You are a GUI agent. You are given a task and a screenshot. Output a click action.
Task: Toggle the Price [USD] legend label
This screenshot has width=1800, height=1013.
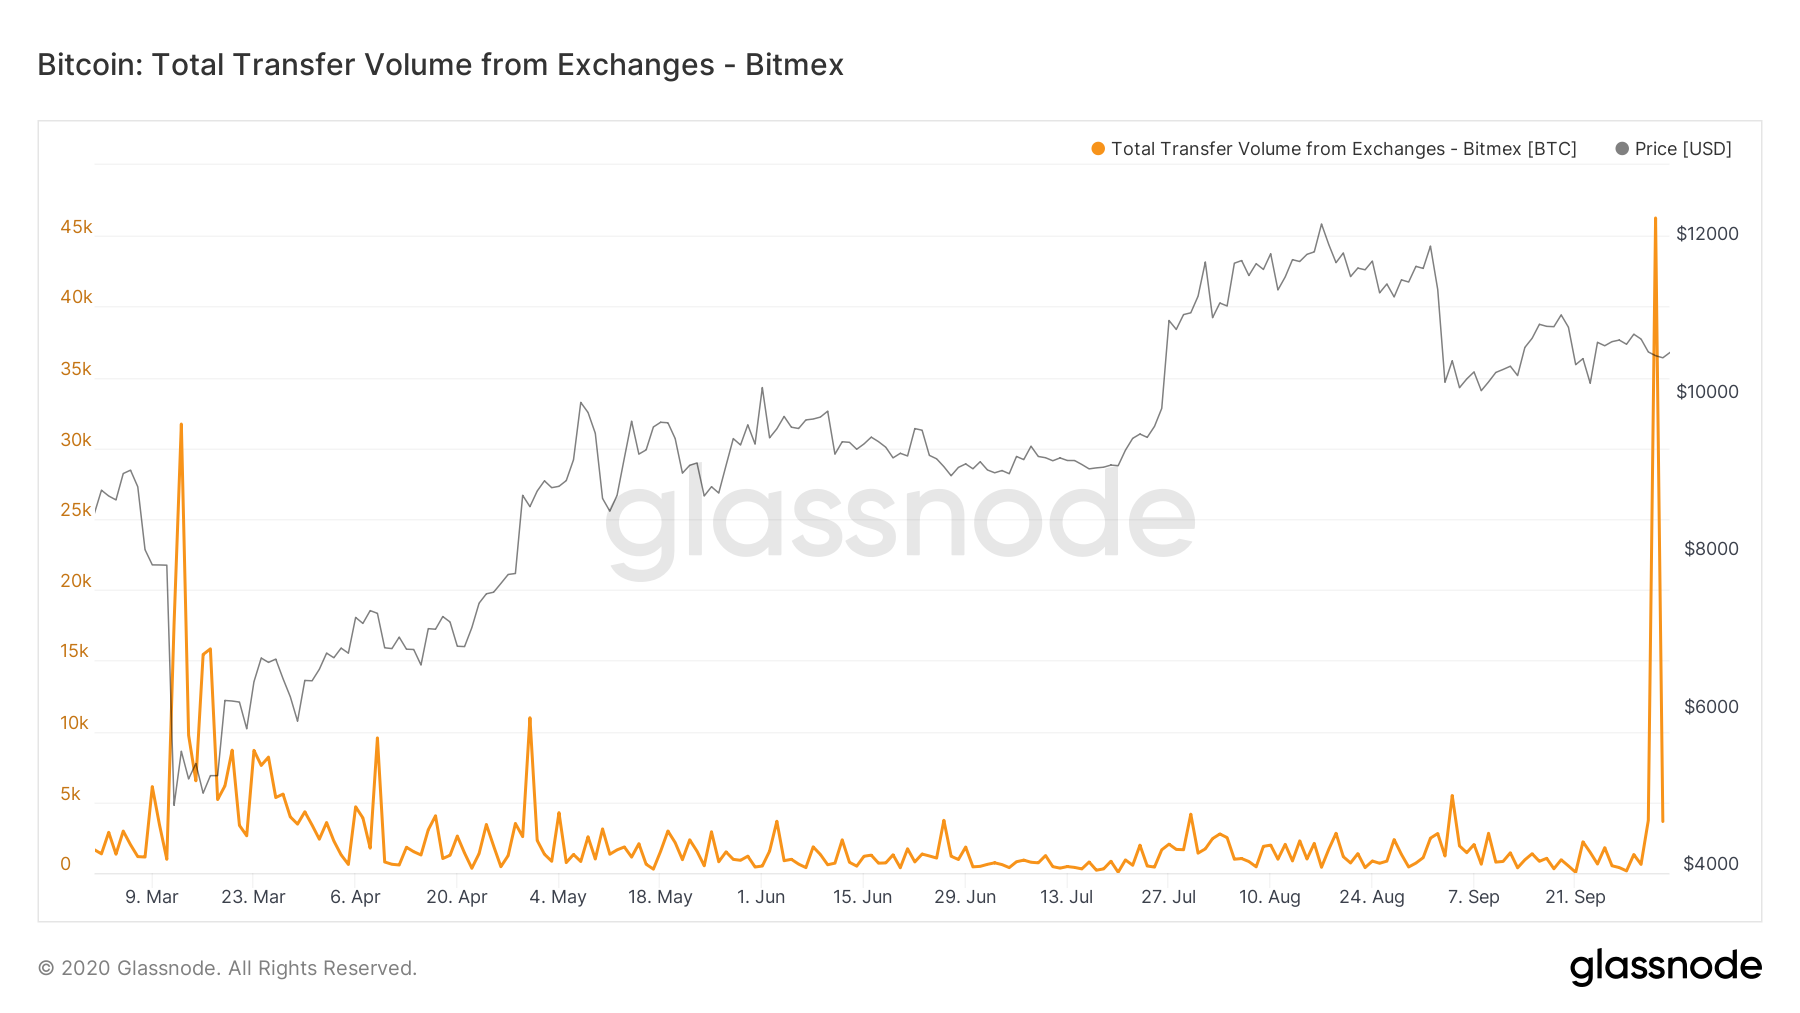pos(1683,149)
